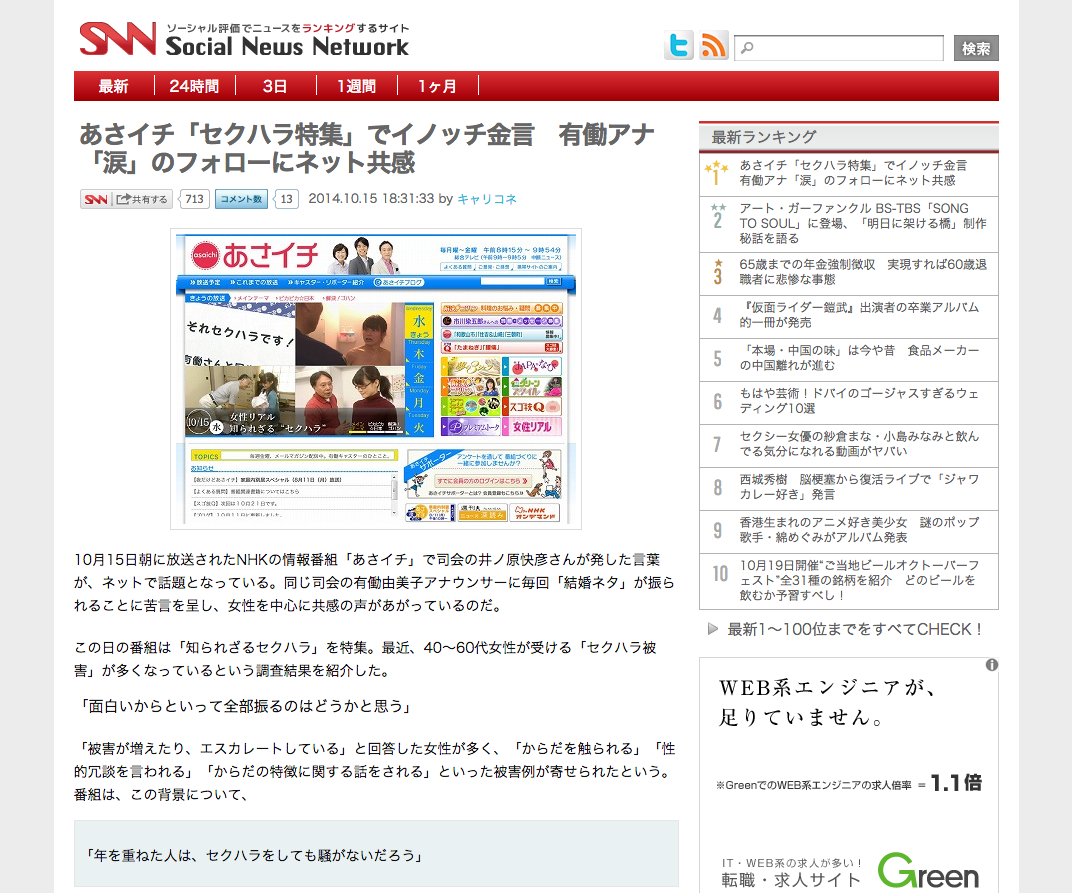Click the article headline あさイチ「セクハラ特集」
Screen dimensions: 1072x893
click(x=367, y=148)
